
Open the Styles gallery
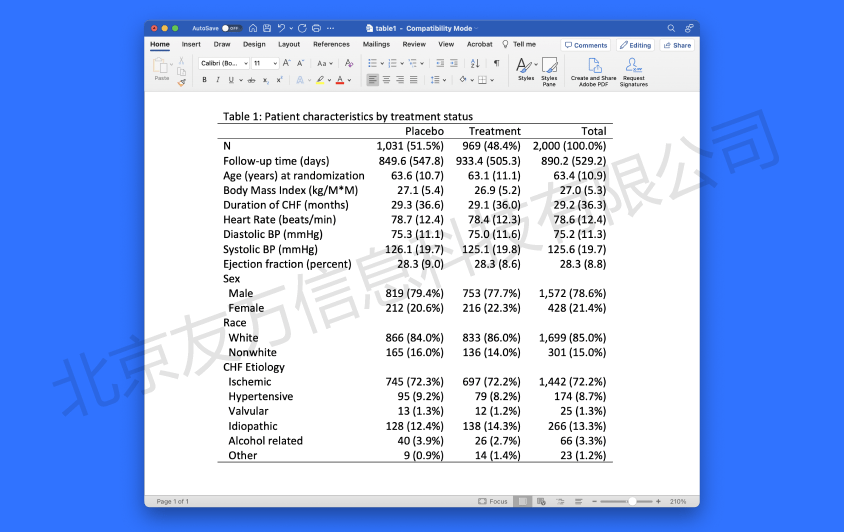click(x=526, y=69)
